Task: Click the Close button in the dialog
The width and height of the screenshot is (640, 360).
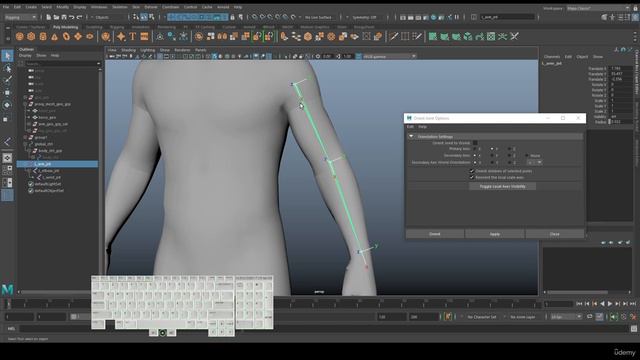Action: point(555,234)
